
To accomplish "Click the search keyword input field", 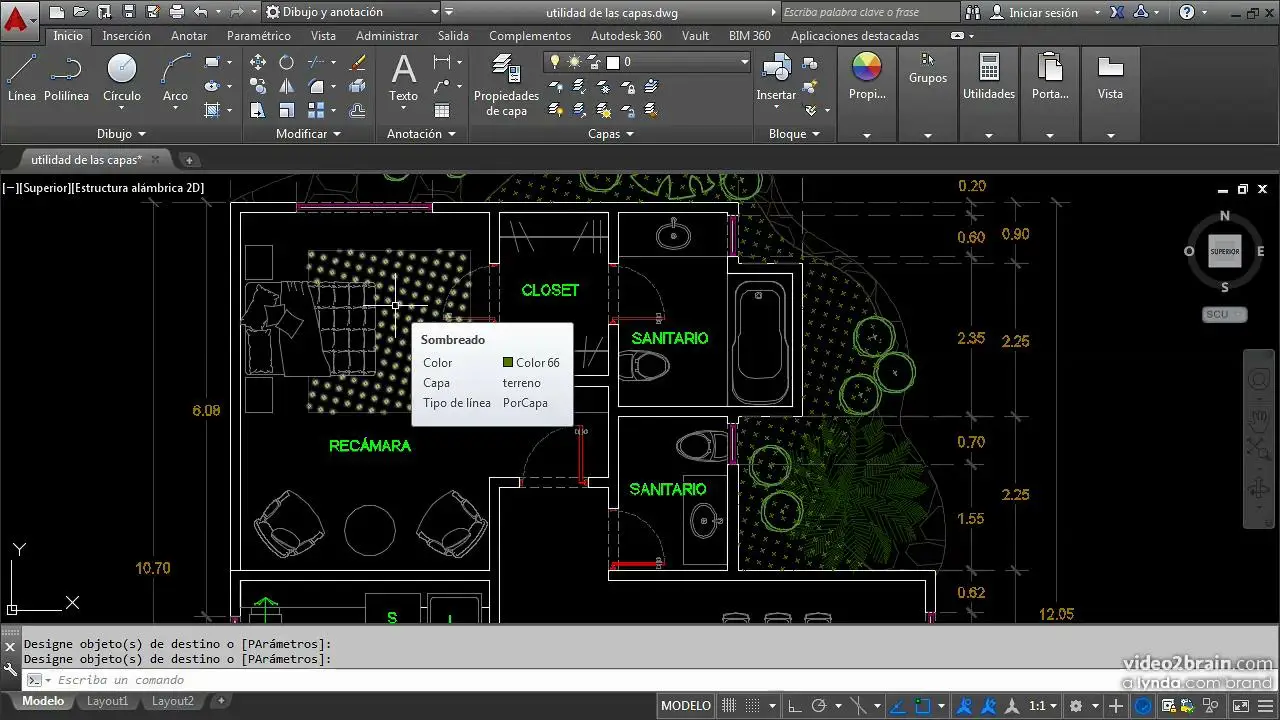I will (870, 12).
